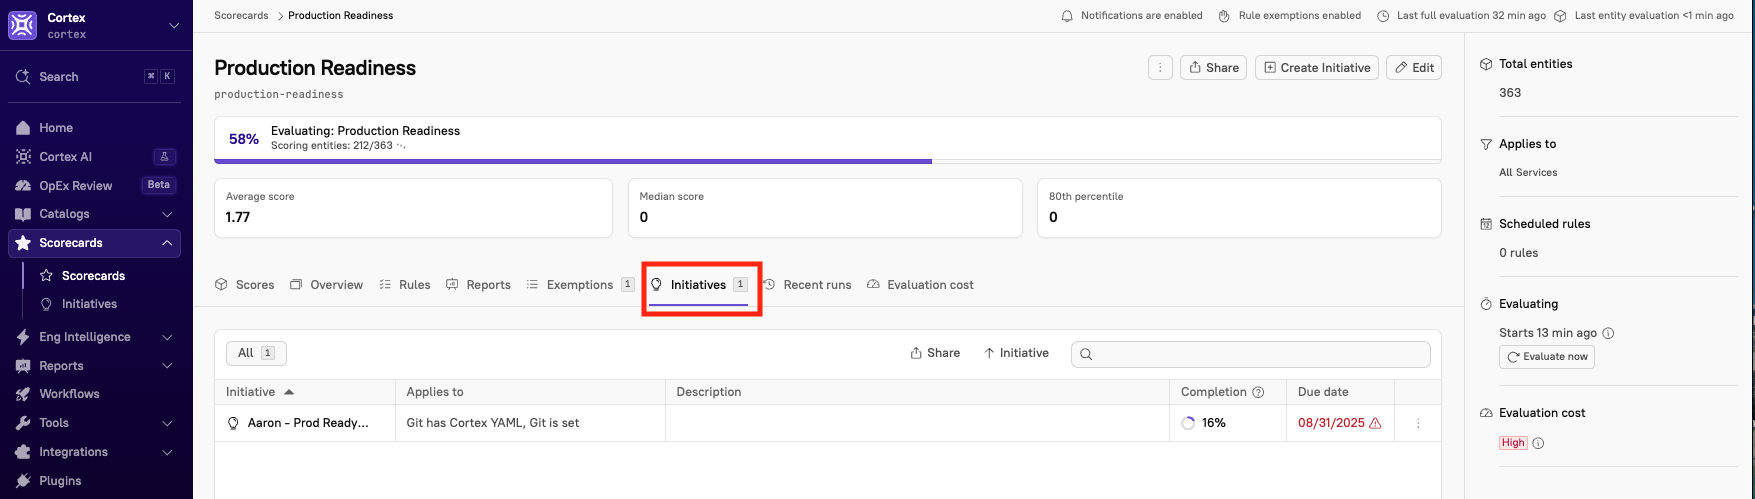Click the header Share button
The height and width of the screenshot is (499, 1755).
click(1213, 68)
